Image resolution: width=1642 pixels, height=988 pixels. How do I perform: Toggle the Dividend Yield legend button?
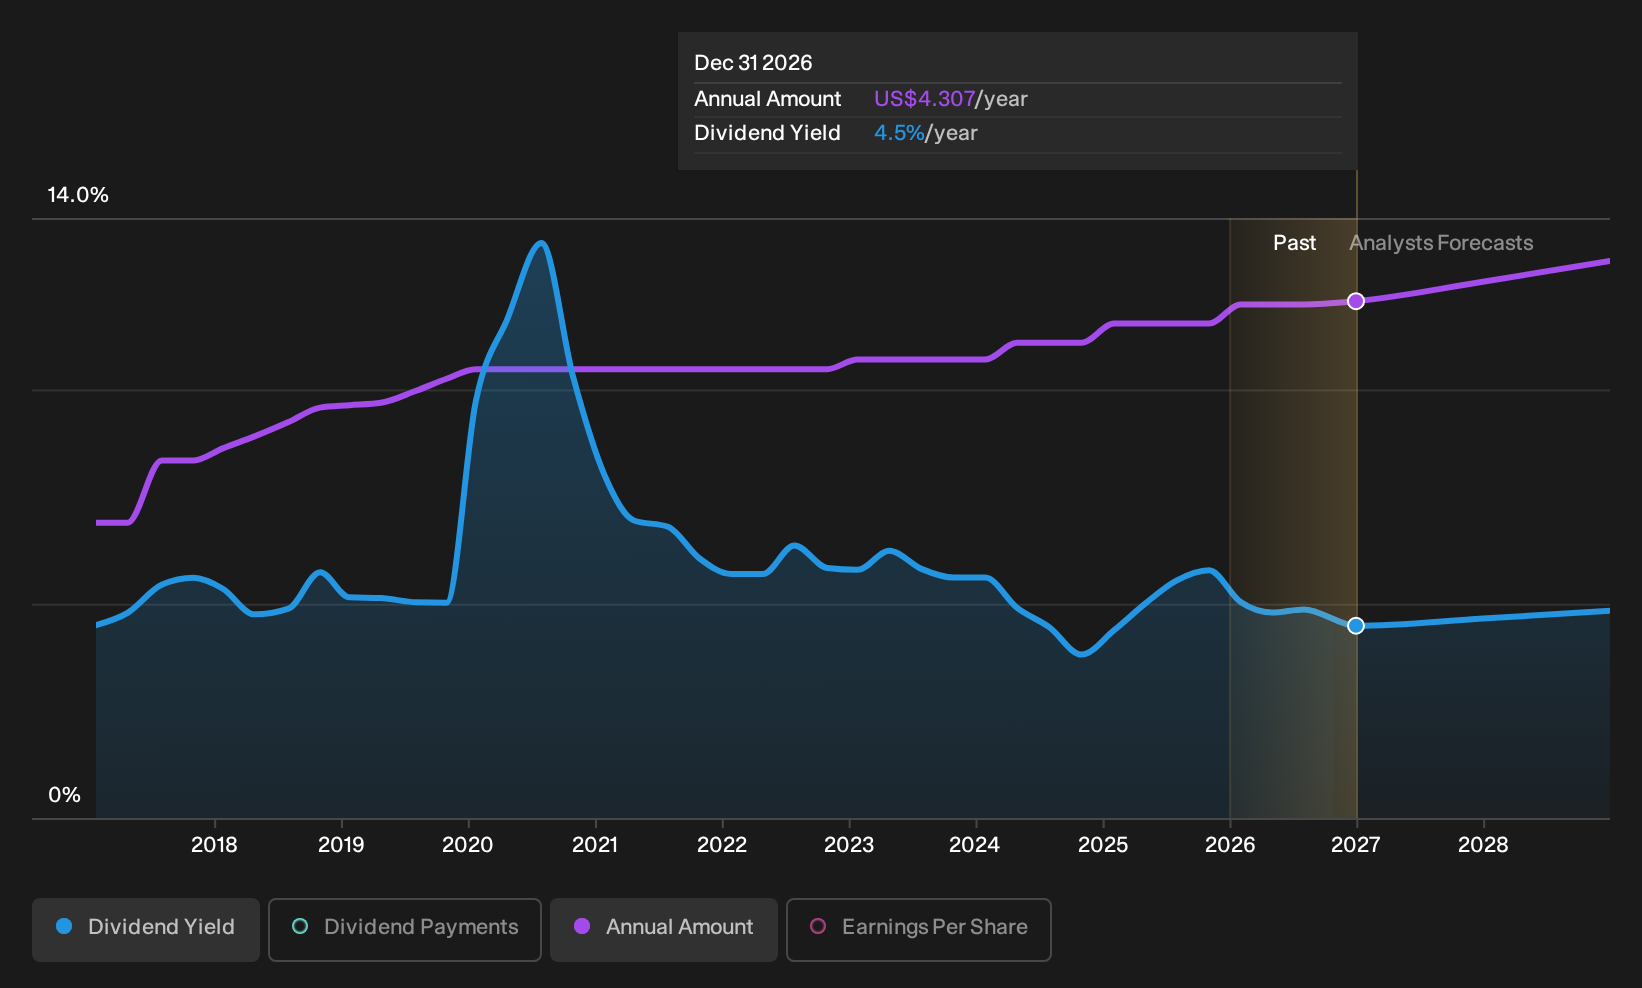tap(146, 929)
